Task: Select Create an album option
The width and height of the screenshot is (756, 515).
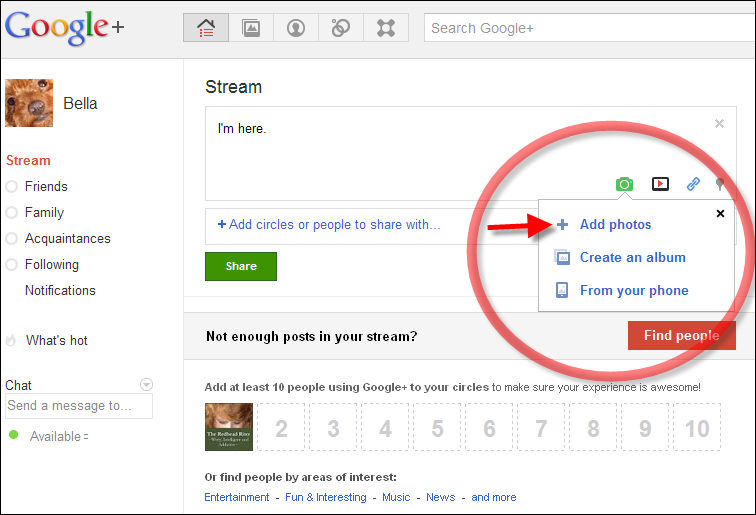Action: pos(633,258)
